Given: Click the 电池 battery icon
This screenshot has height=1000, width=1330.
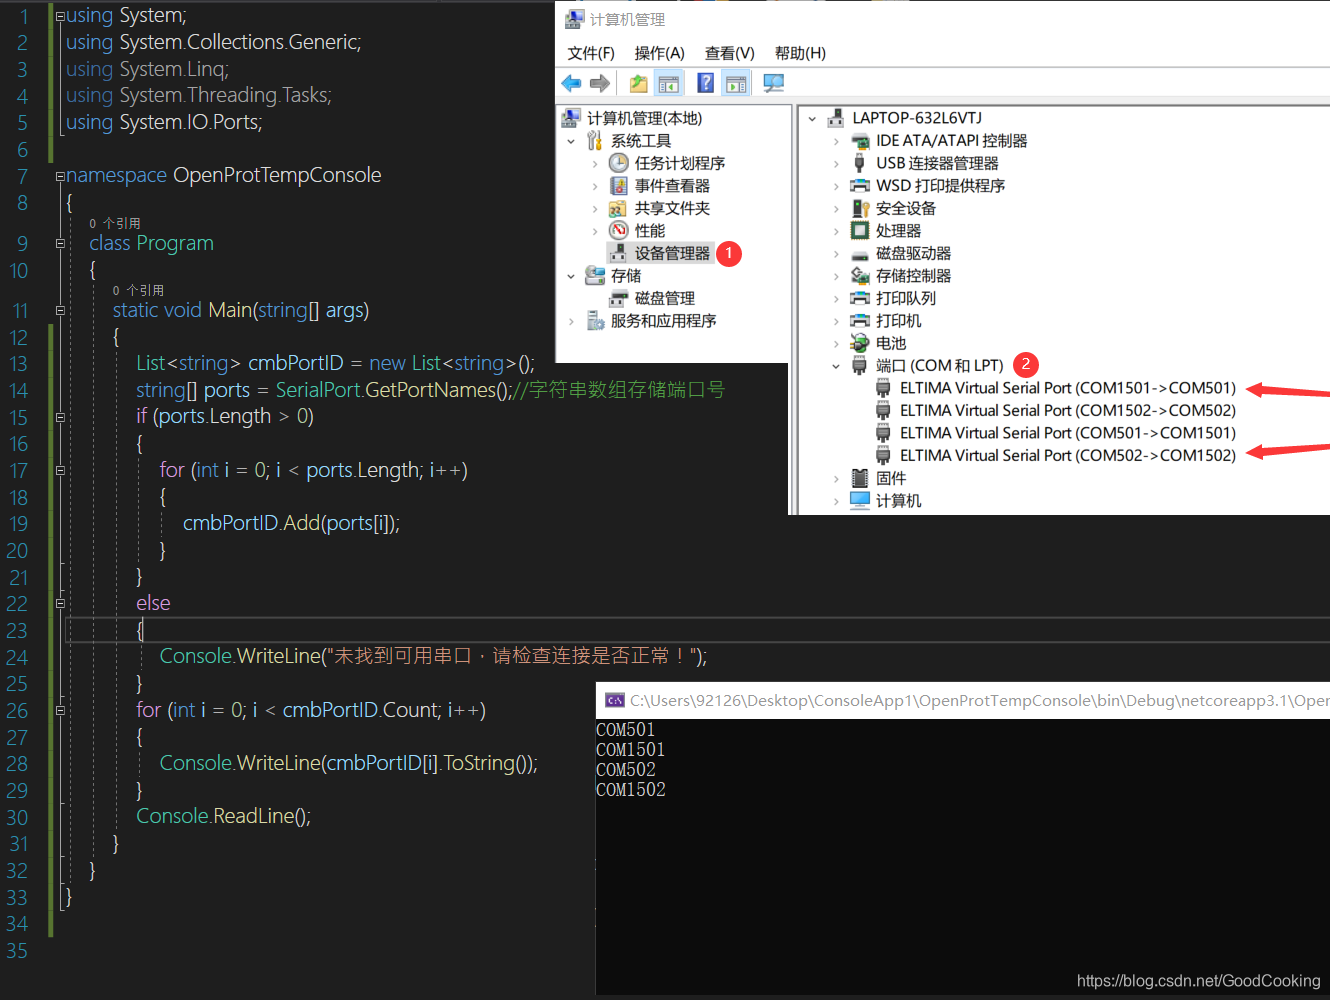Looking at the screenshot, I should click(x=860, y=343).
